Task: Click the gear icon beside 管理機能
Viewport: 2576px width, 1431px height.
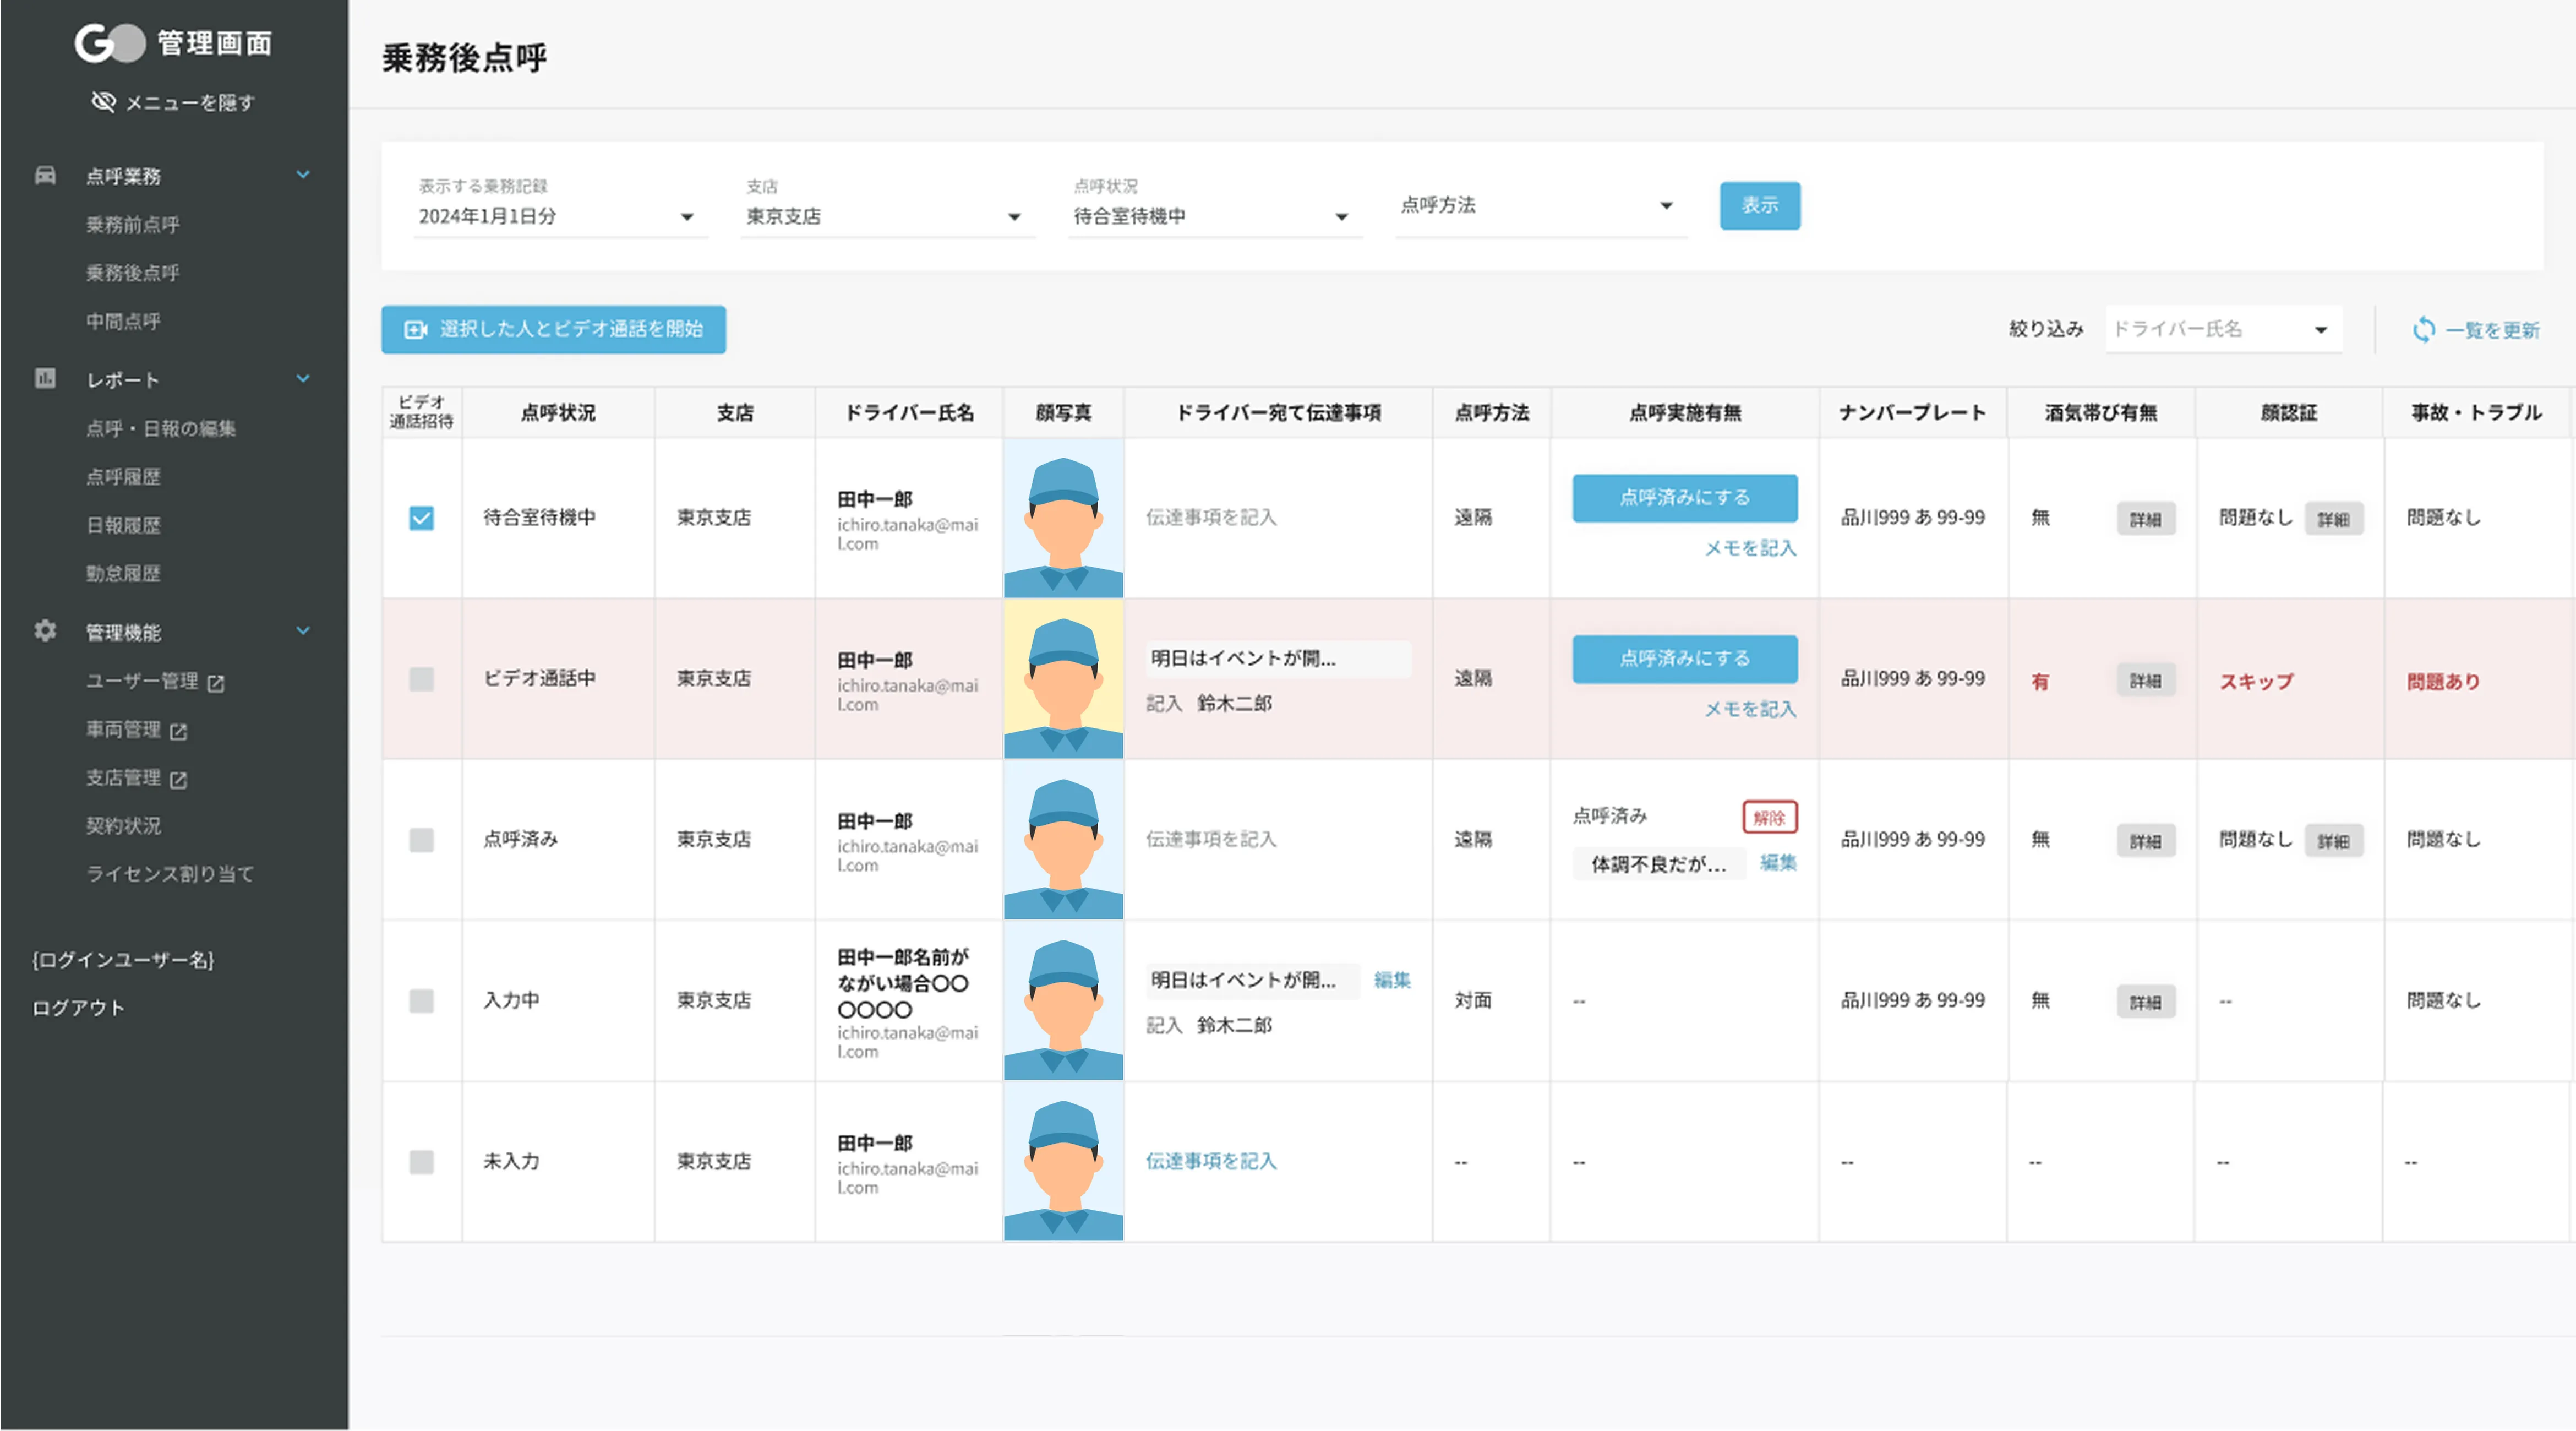Action: point(45,631)
